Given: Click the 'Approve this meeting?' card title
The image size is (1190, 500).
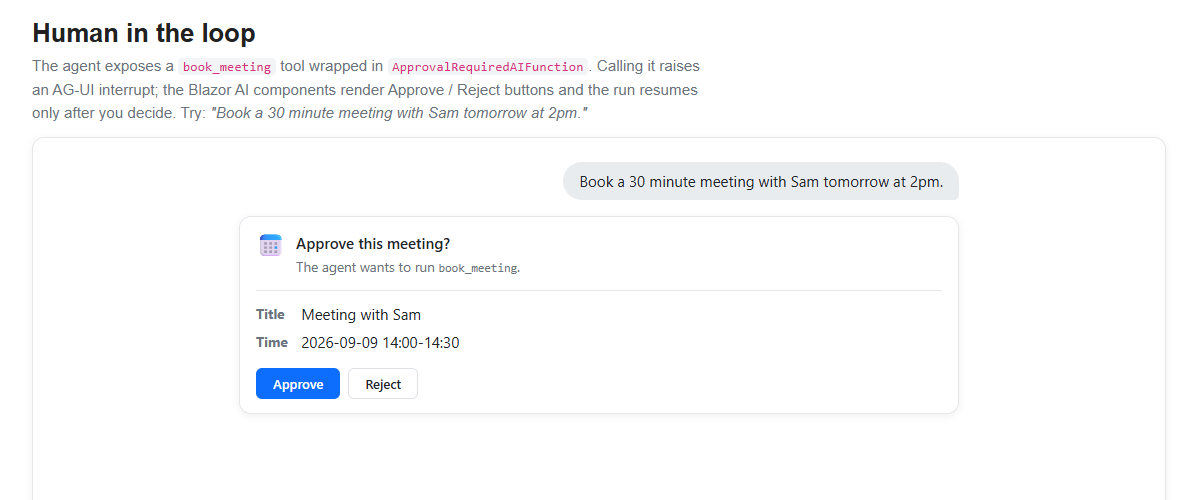Looking at the screenshot, I should pyautogui.click(x=373, y=244).
